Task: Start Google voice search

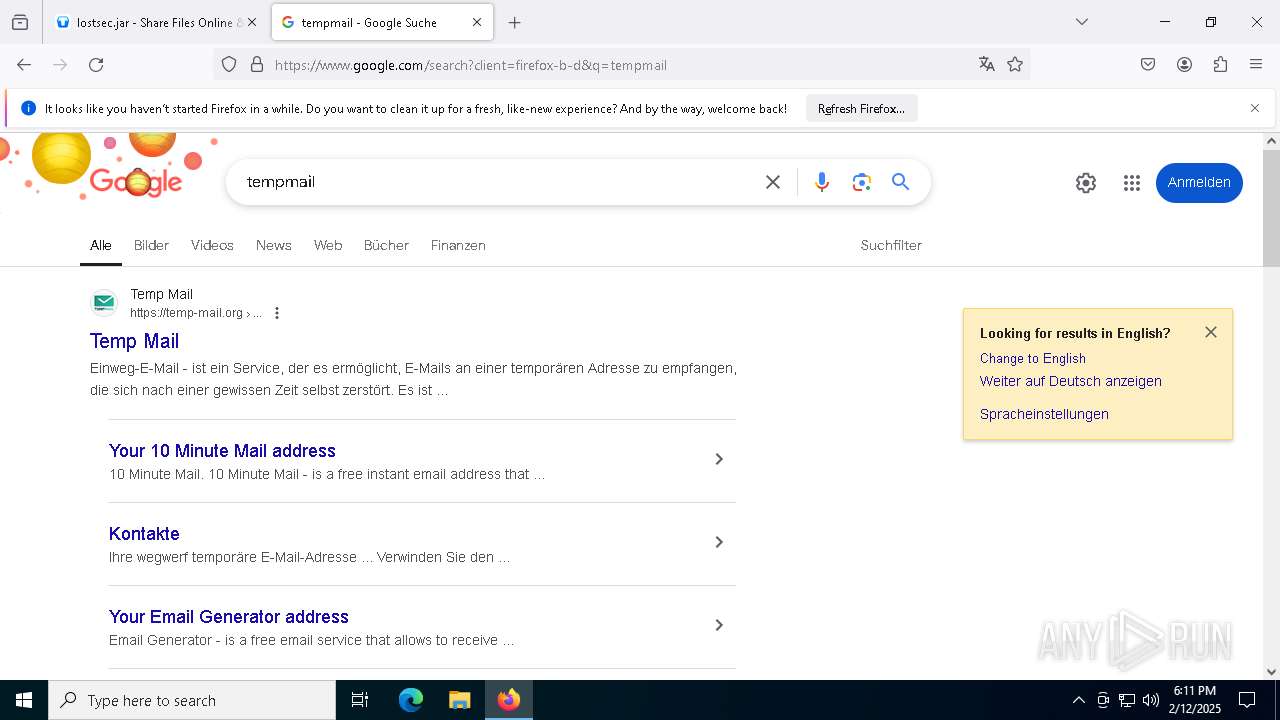Action: [822, 182]
